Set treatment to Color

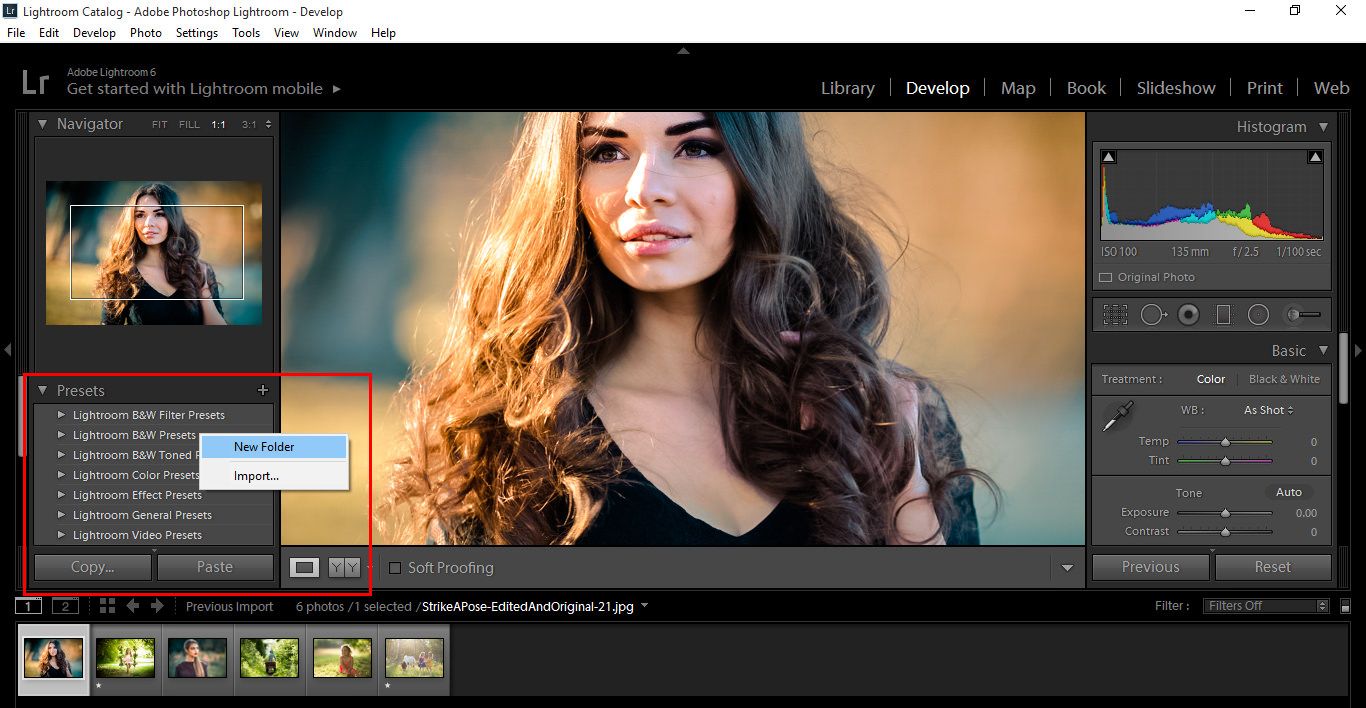1210,379
